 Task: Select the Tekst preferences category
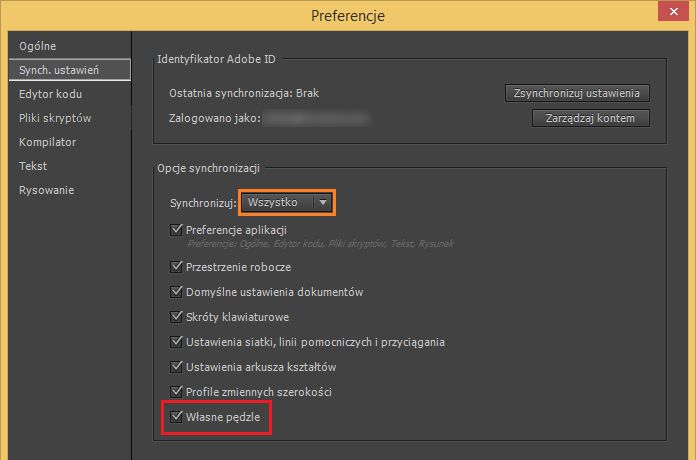click(x=33, y=166)
